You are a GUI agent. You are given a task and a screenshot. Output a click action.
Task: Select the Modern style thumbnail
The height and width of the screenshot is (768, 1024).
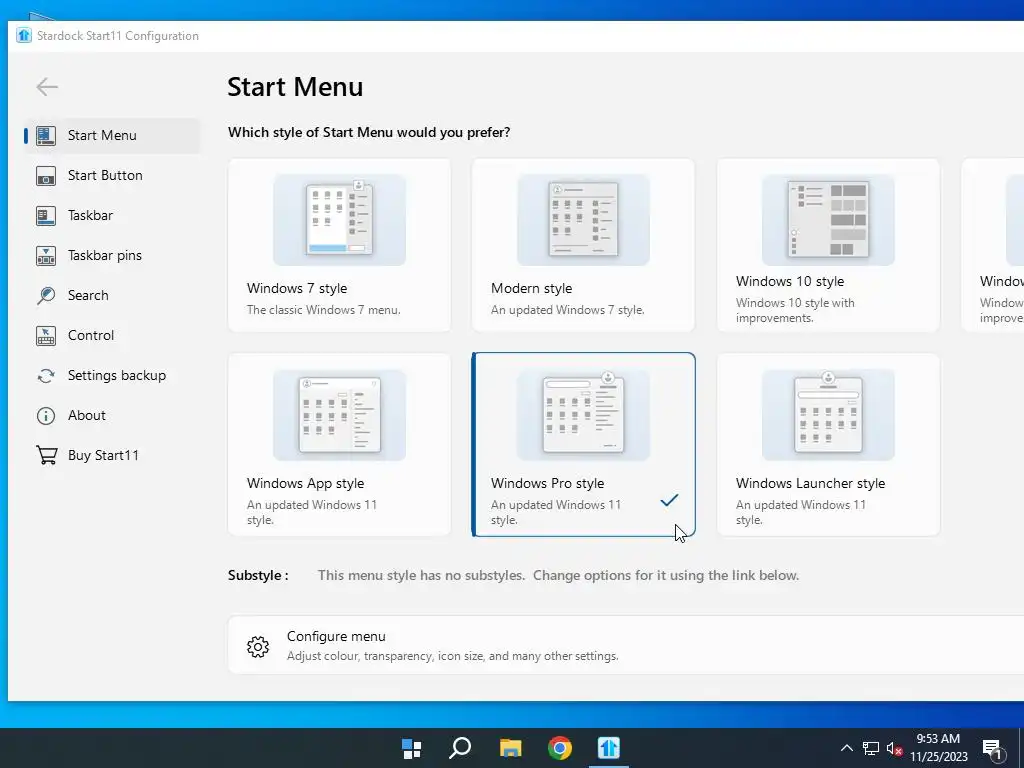coord(583,219)
